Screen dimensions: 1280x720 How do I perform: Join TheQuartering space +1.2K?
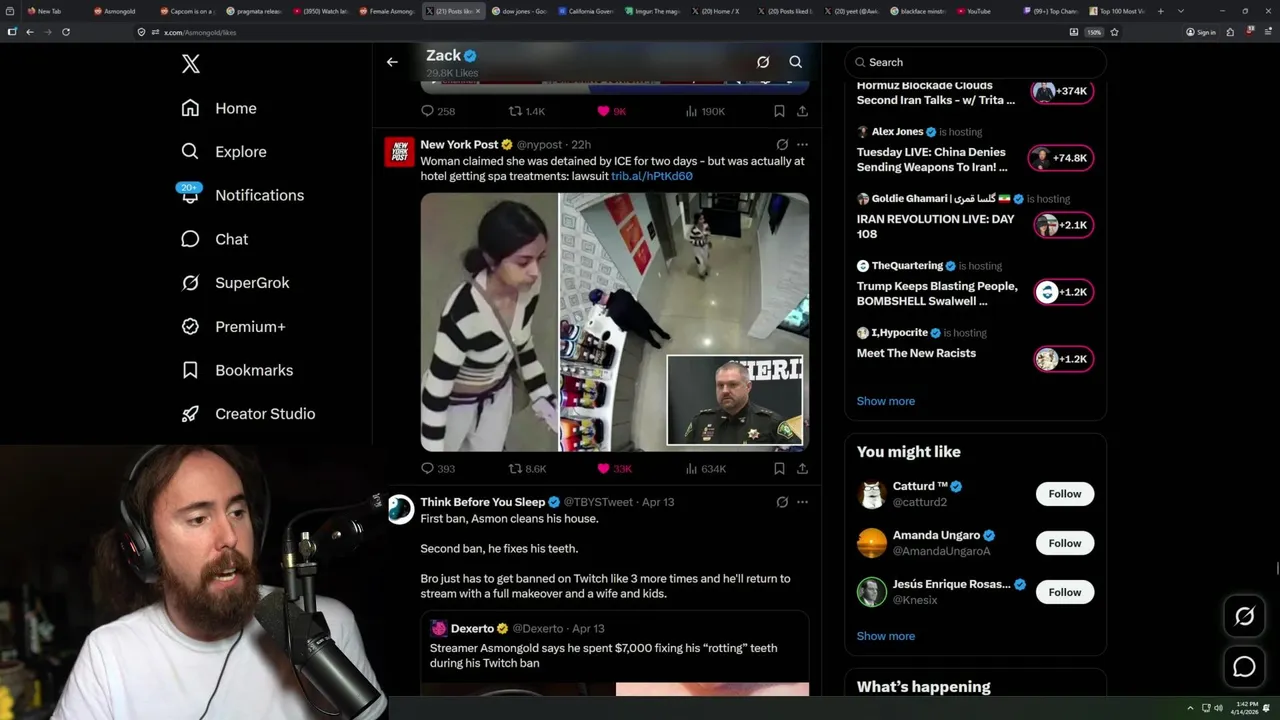pyautogui.click(x=1064, y=292)
